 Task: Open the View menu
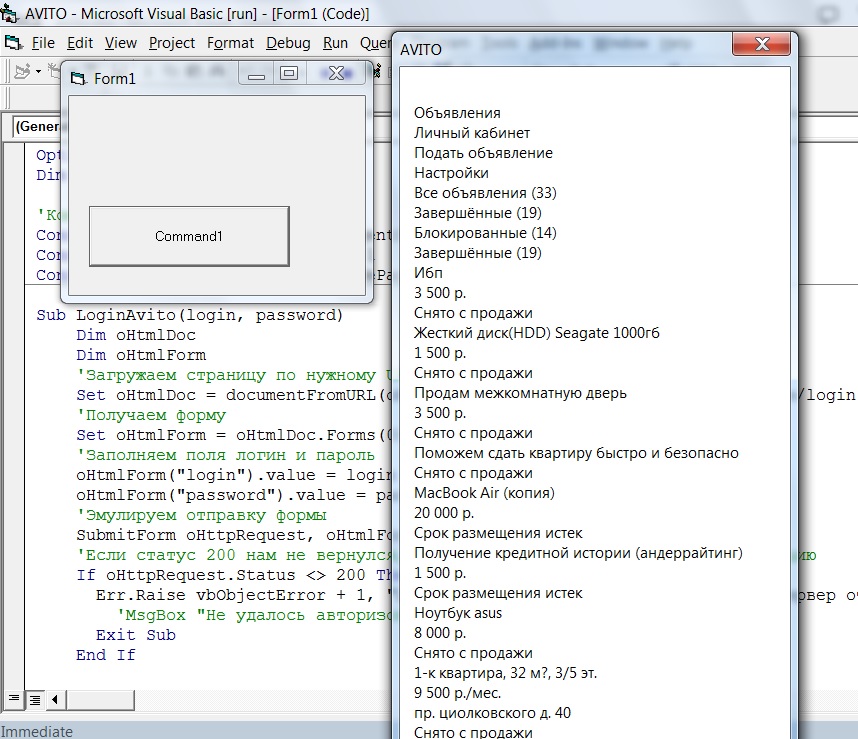[x=120, y=43]
